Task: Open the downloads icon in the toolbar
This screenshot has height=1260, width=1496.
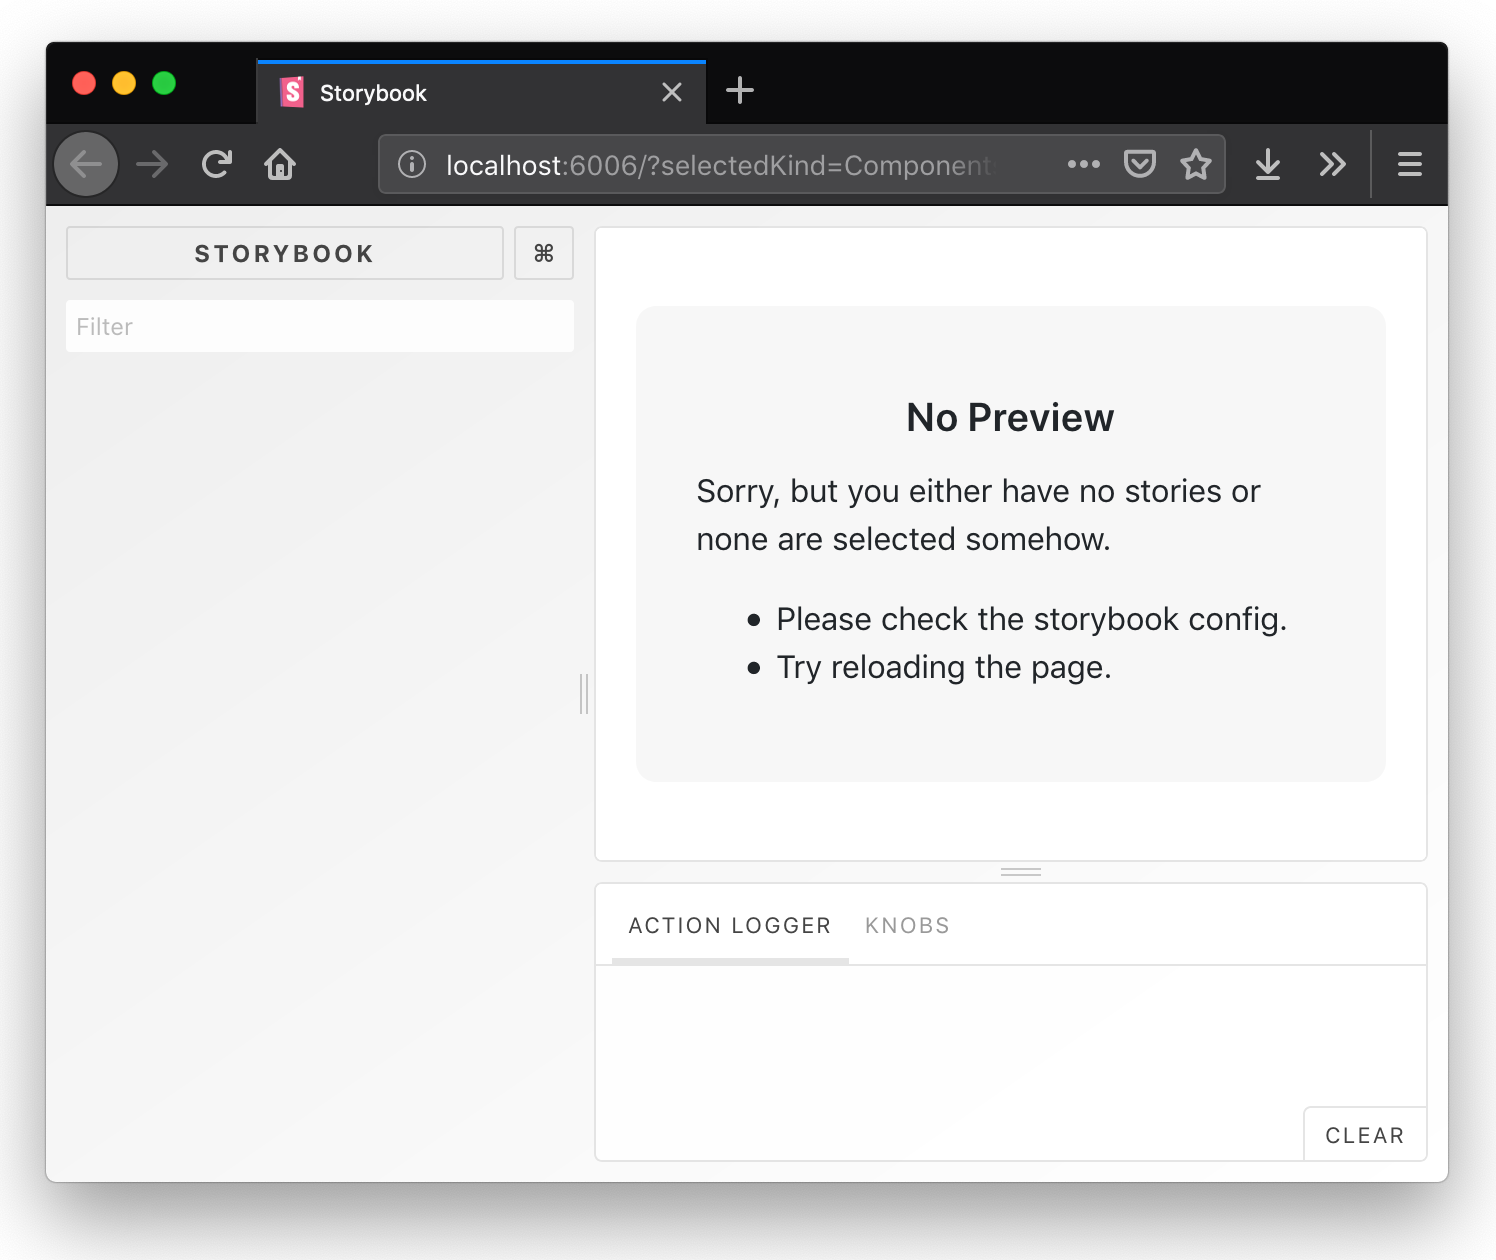Action: coord(1268,163)
